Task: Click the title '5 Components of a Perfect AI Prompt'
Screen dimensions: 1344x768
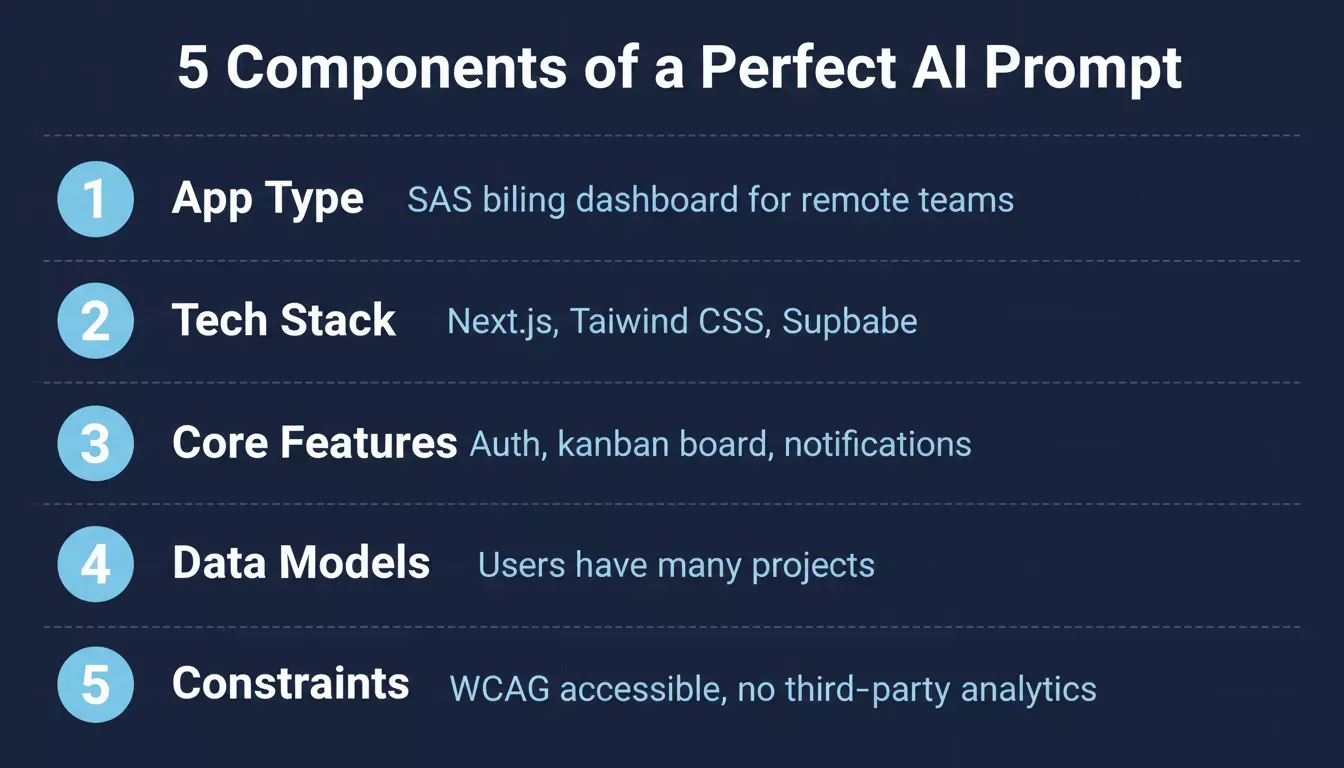Action: click(x=680, y=69)
